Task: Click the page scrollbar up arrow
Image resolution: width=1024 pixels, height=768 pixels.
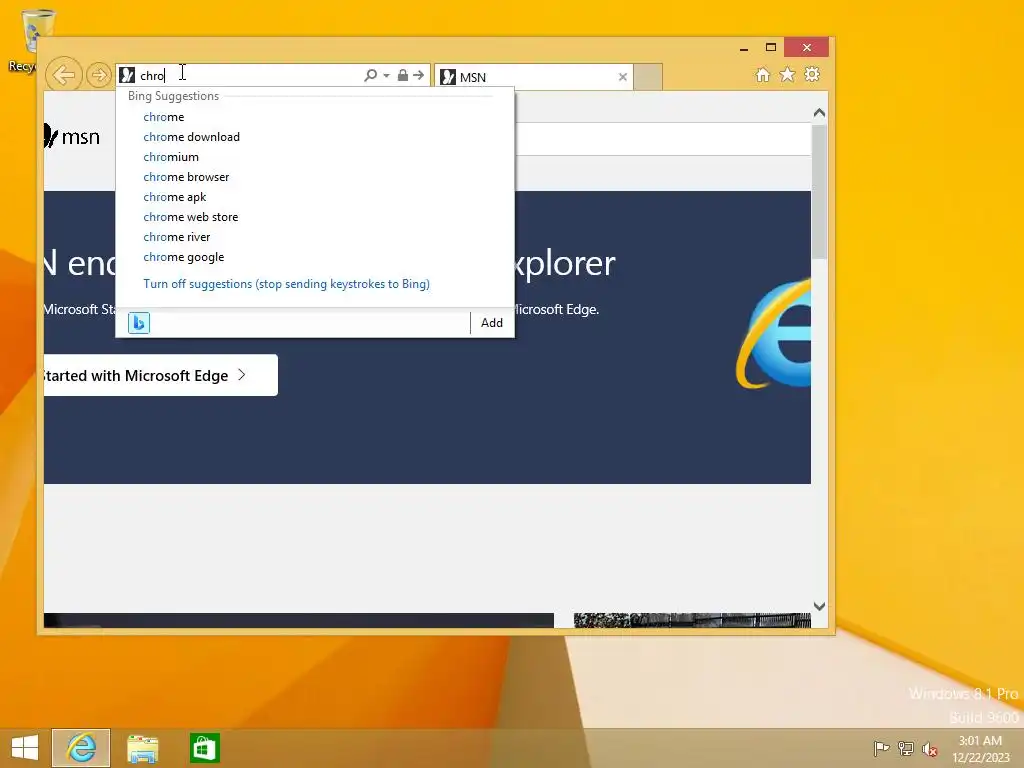Action: click(820, 113)
